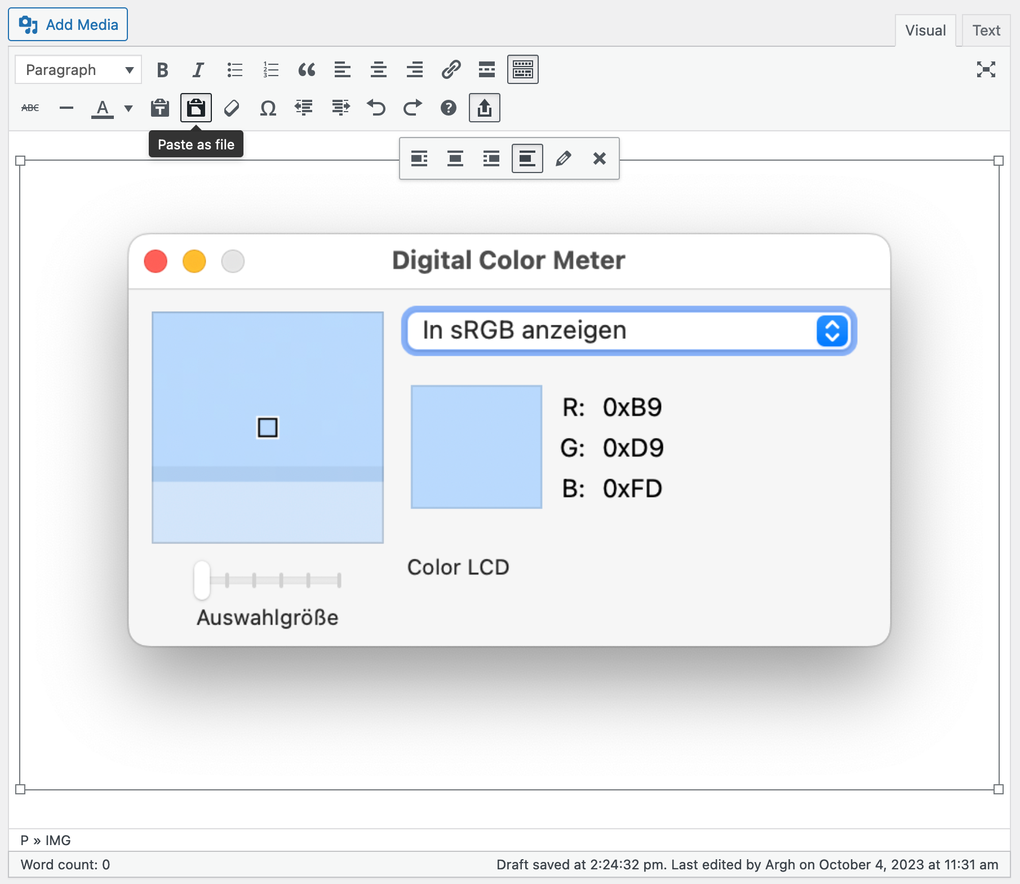
Task: Click the bottom-right image resize handle
Action: 999,789
